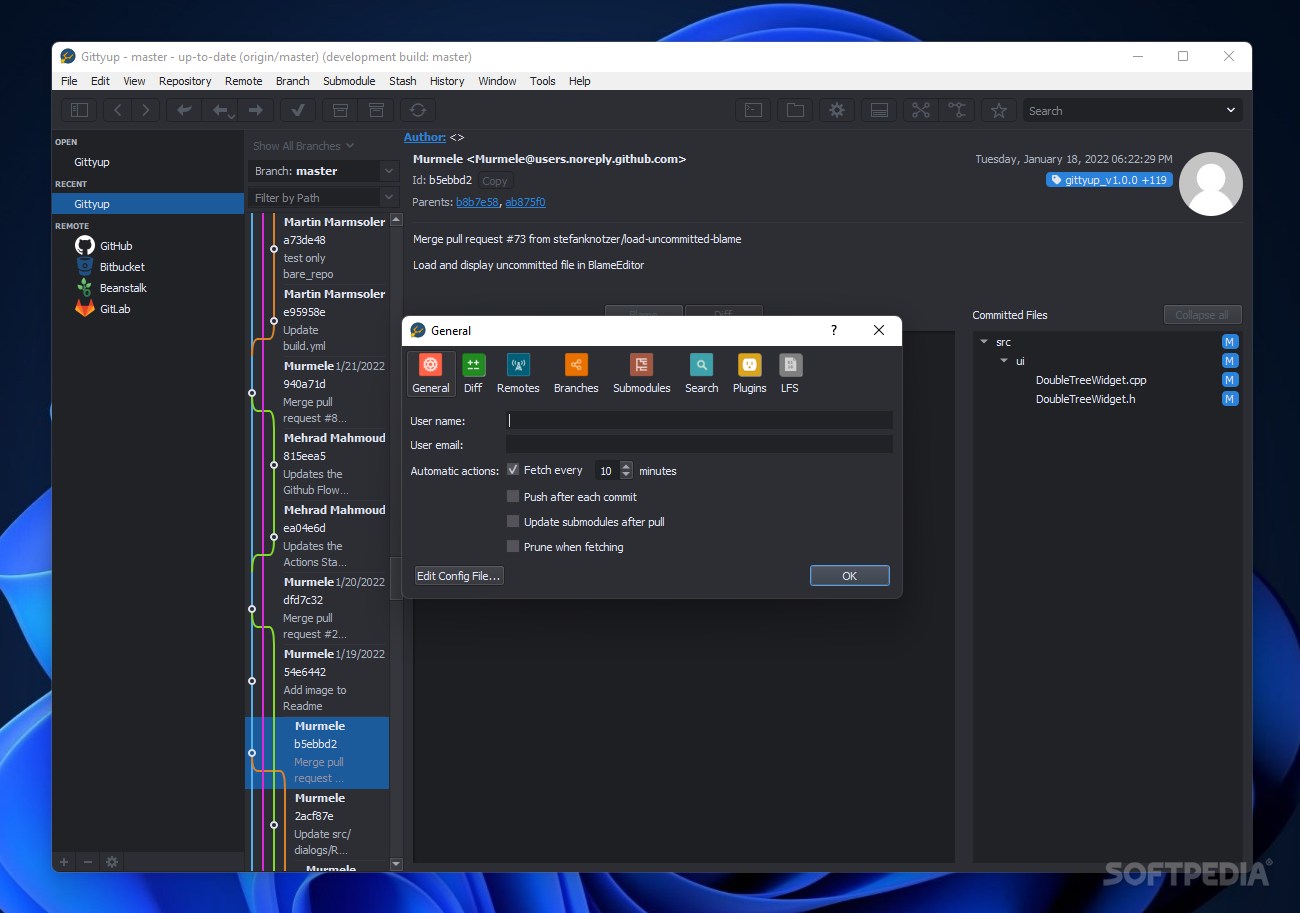The image size is (1300, 913).
Task: Switch to Remotes settings tab
Action: click(x=518, y=374)
